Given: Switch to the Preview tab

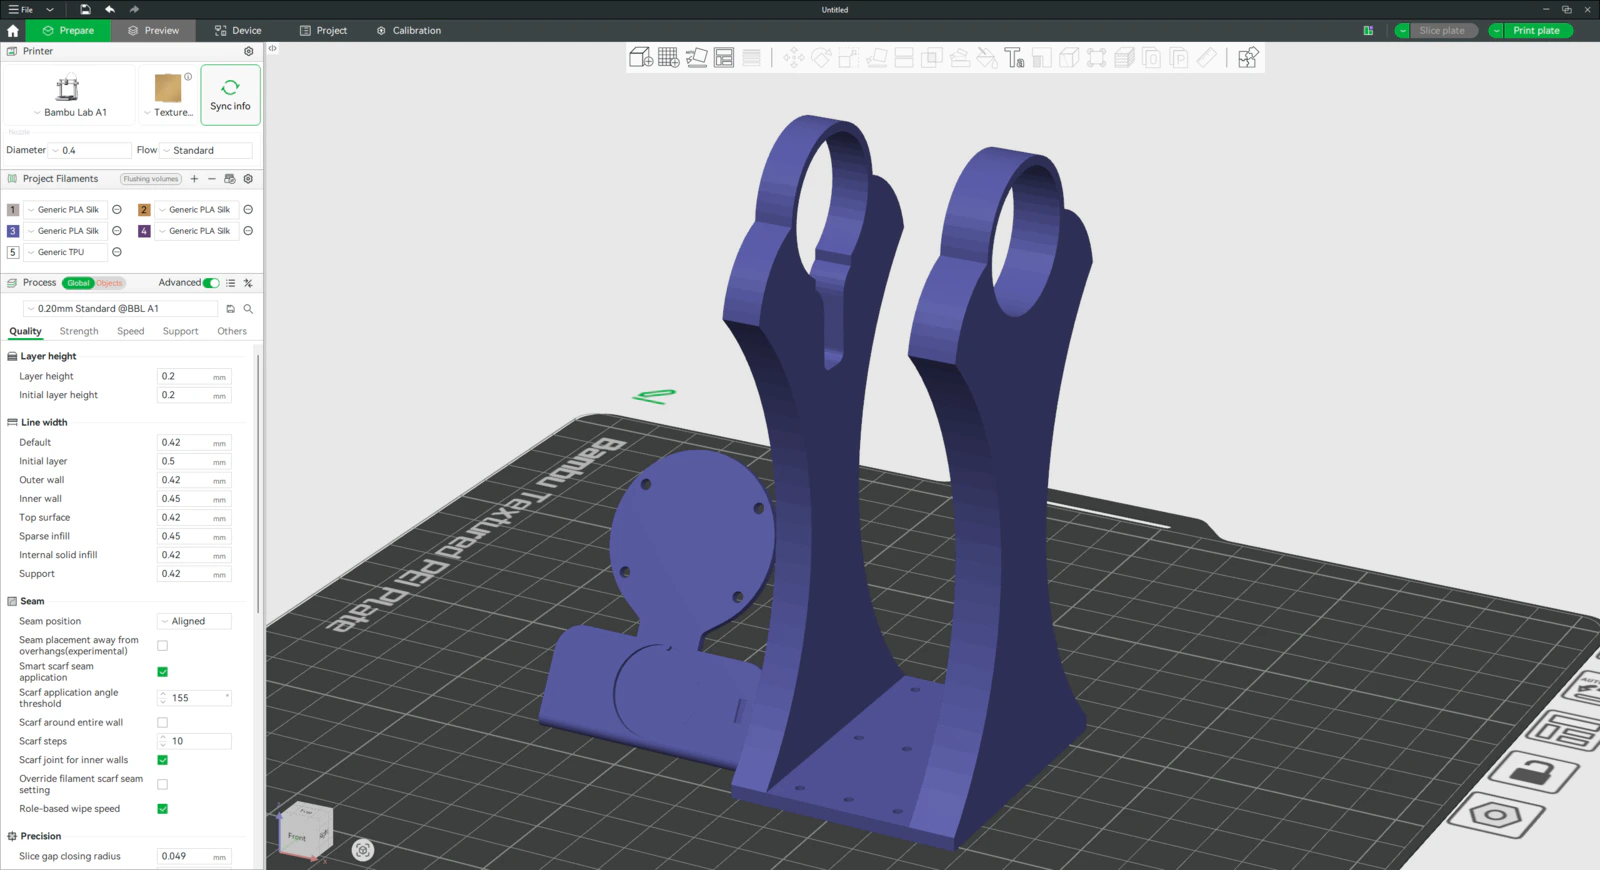Looking at the screenshot, I should click(x=153, y=31).
